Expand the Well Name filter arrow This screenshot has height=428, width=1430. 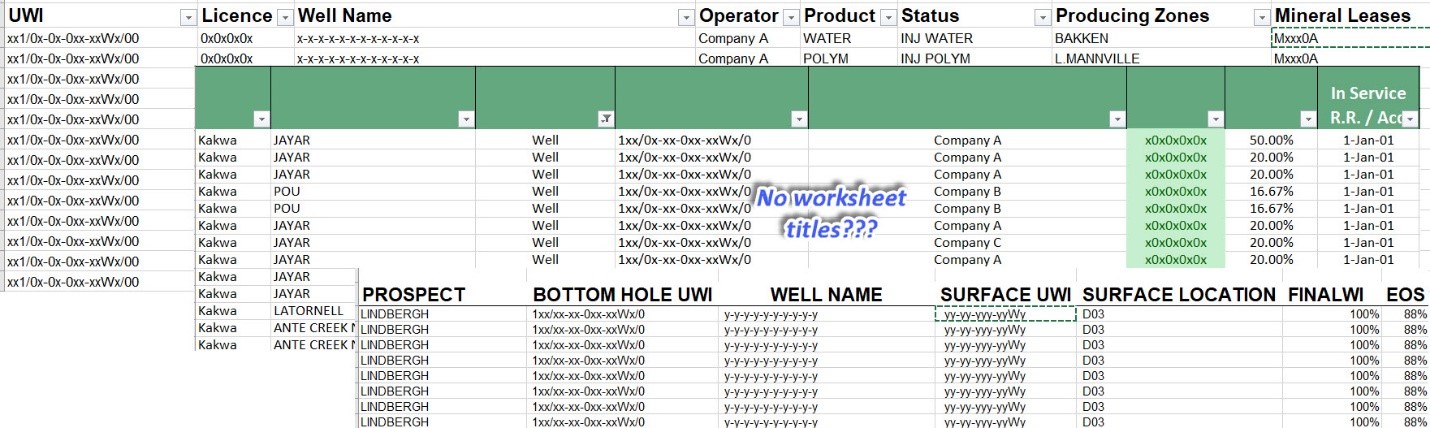click(x=686, y=17)
